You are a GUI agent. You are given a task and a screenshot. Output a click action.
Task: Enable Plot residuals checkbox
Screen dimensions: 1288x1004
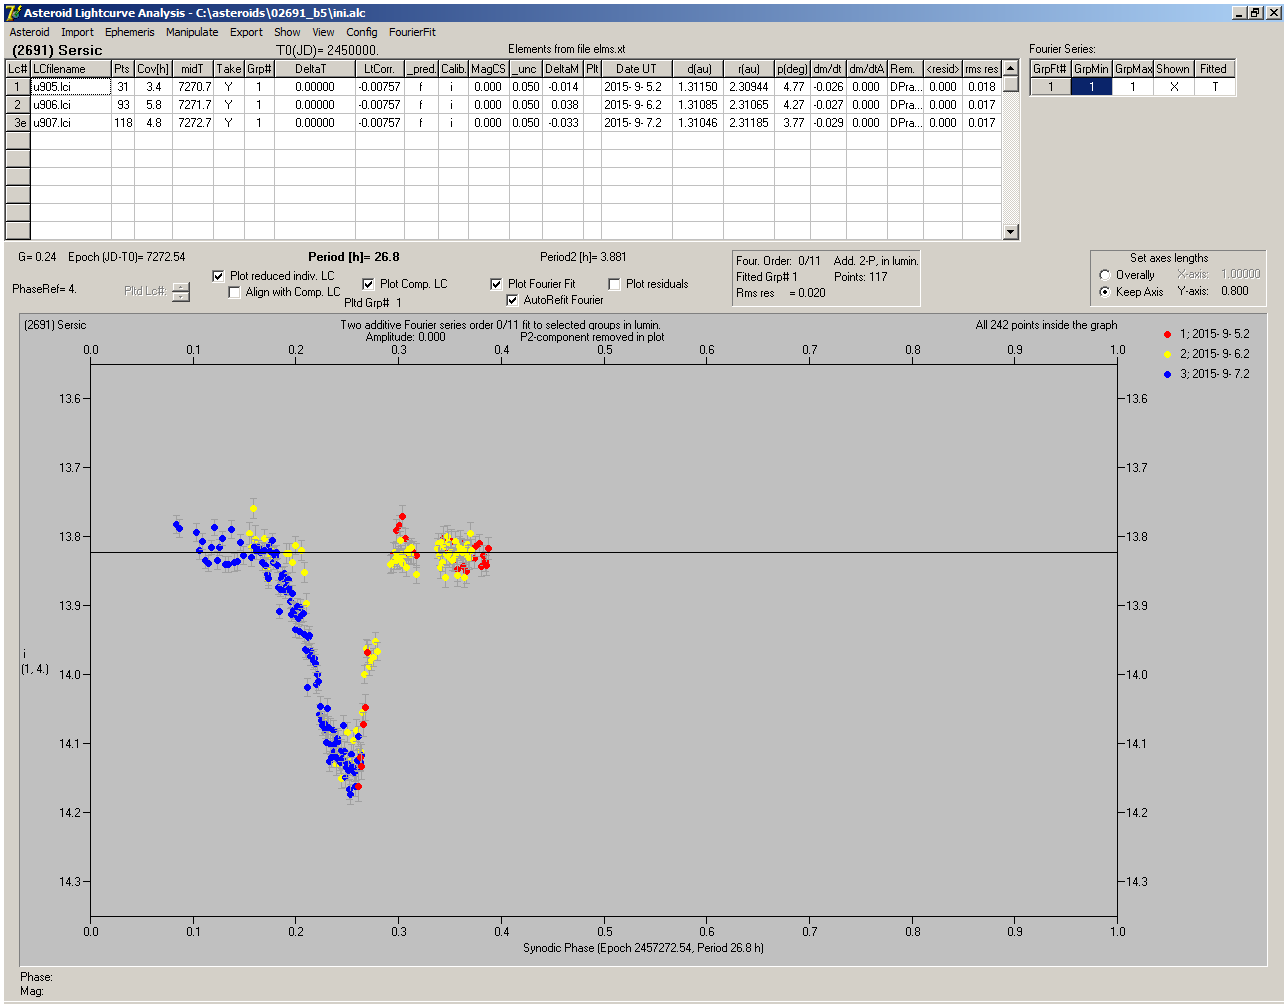(615, 284)
